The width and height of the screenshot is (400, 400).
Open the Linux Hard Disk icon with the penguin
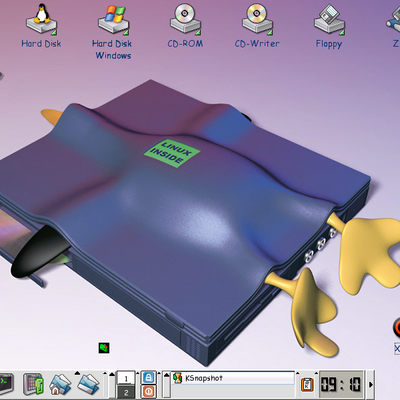(41, 19)
